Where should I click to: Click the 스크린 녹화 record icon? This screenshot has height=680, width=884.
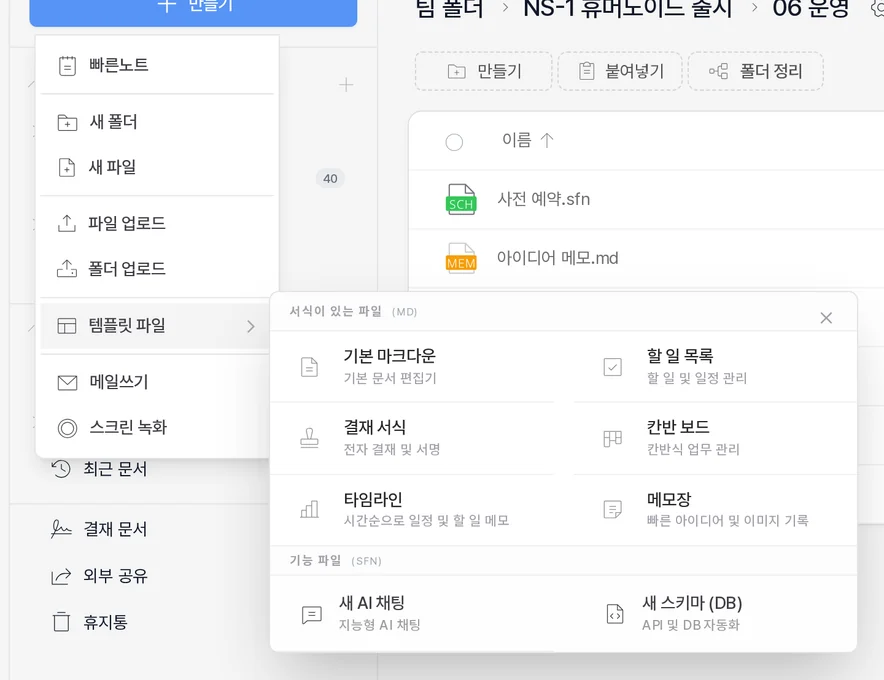coord(67,428)
